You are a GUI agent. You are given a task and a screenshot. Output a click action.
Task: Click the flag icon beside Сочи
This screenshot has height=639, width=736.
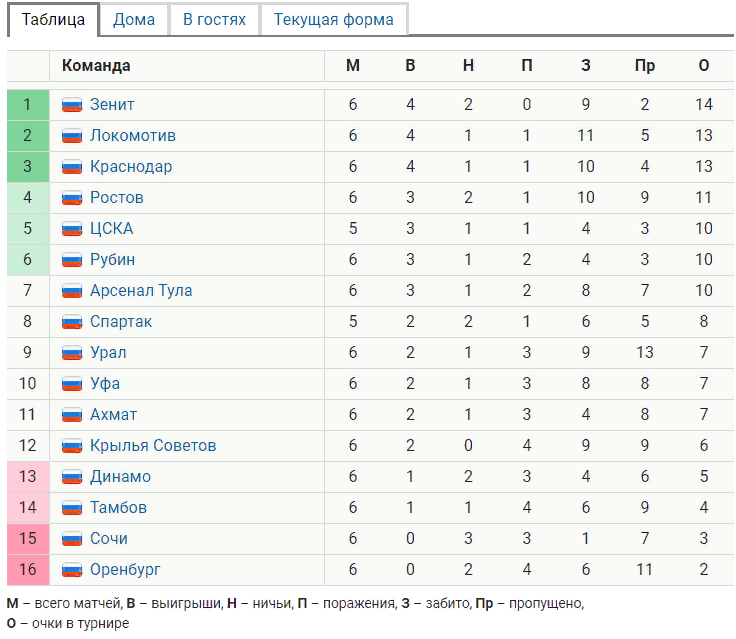[x=72, y=539]
